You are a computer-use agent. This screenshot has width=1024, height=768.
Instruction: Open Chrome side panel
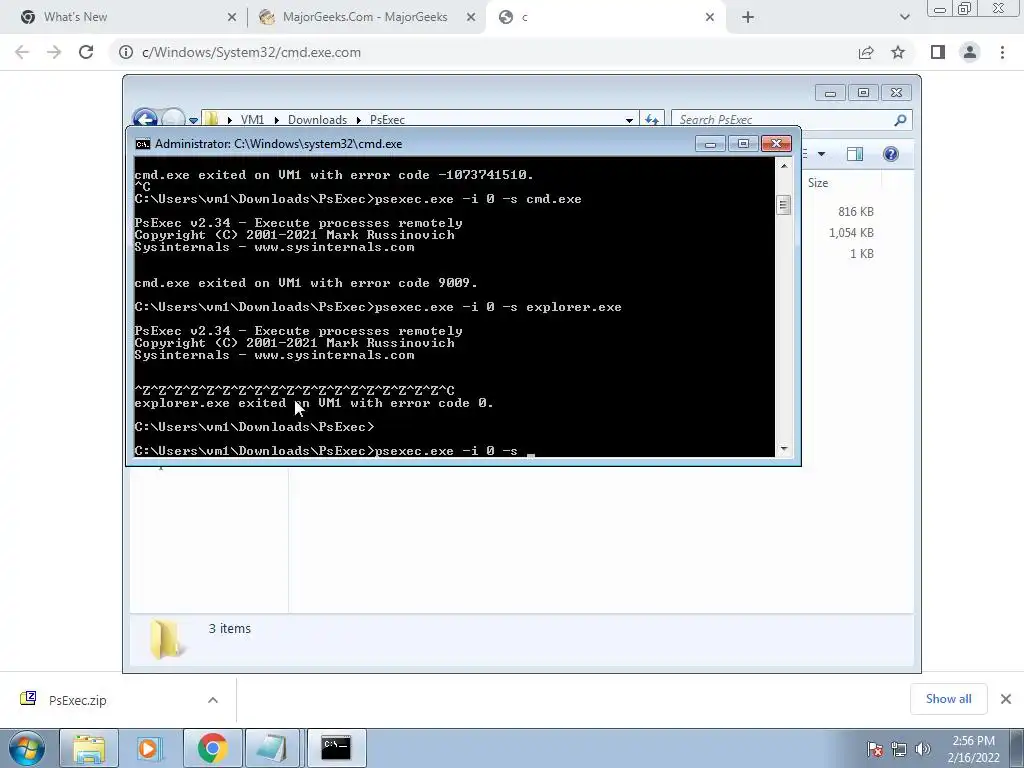point(938,52)
